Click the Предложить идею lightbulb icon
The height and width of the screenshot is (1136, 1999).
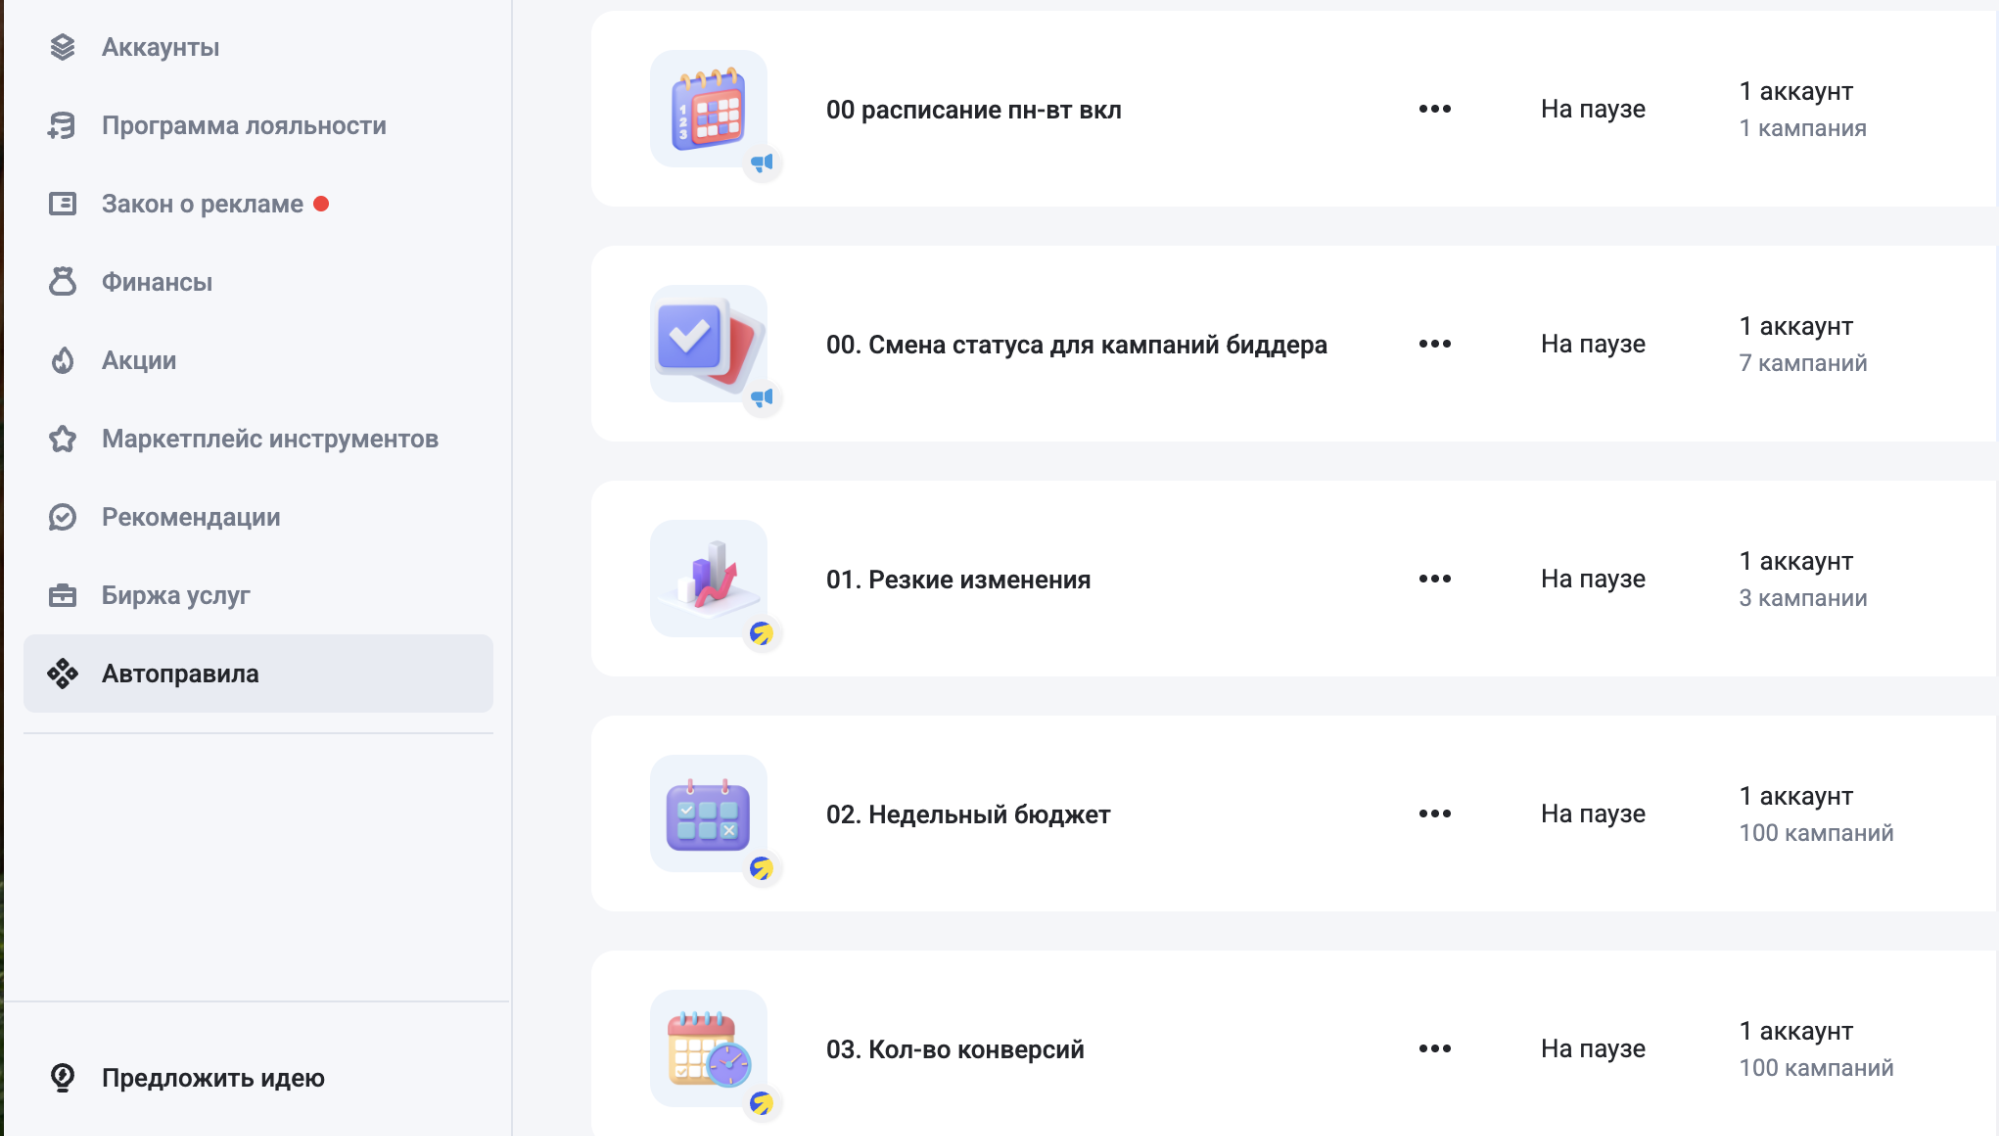point(62,1077)
